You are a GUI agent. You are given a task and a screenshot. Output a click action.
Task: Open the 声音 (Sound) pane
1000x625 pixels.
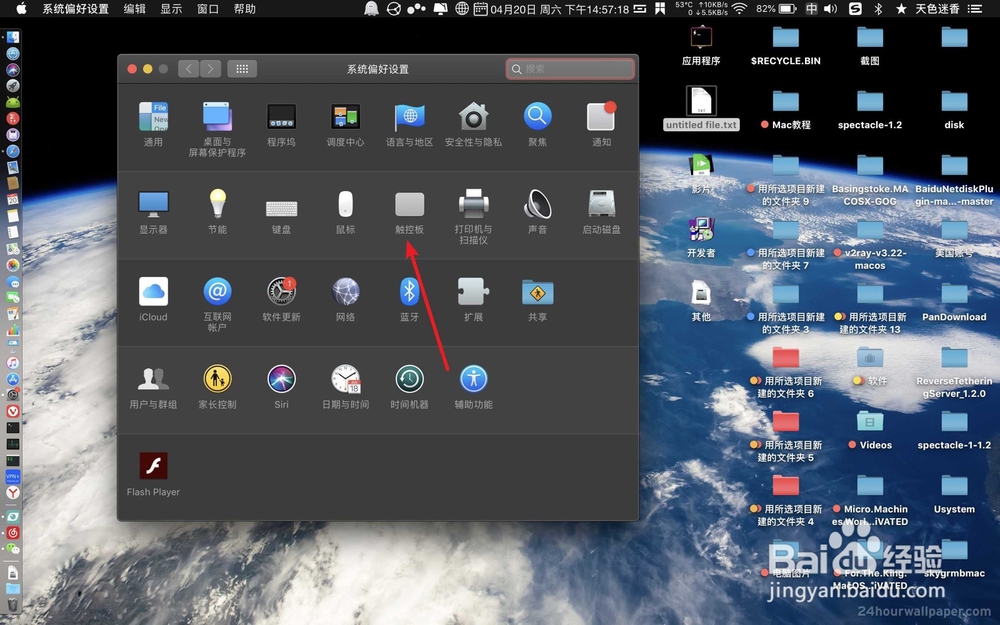538,211
